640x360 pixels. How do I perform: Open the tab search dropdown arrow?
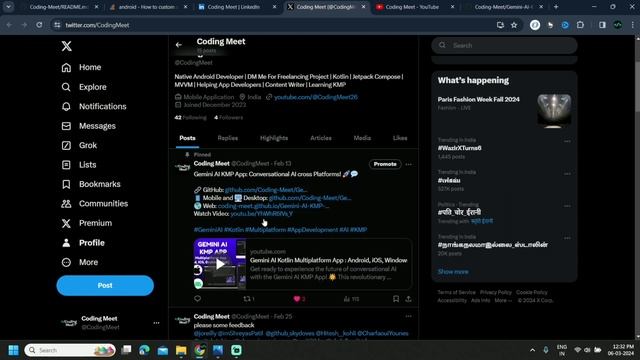point(8,7)
